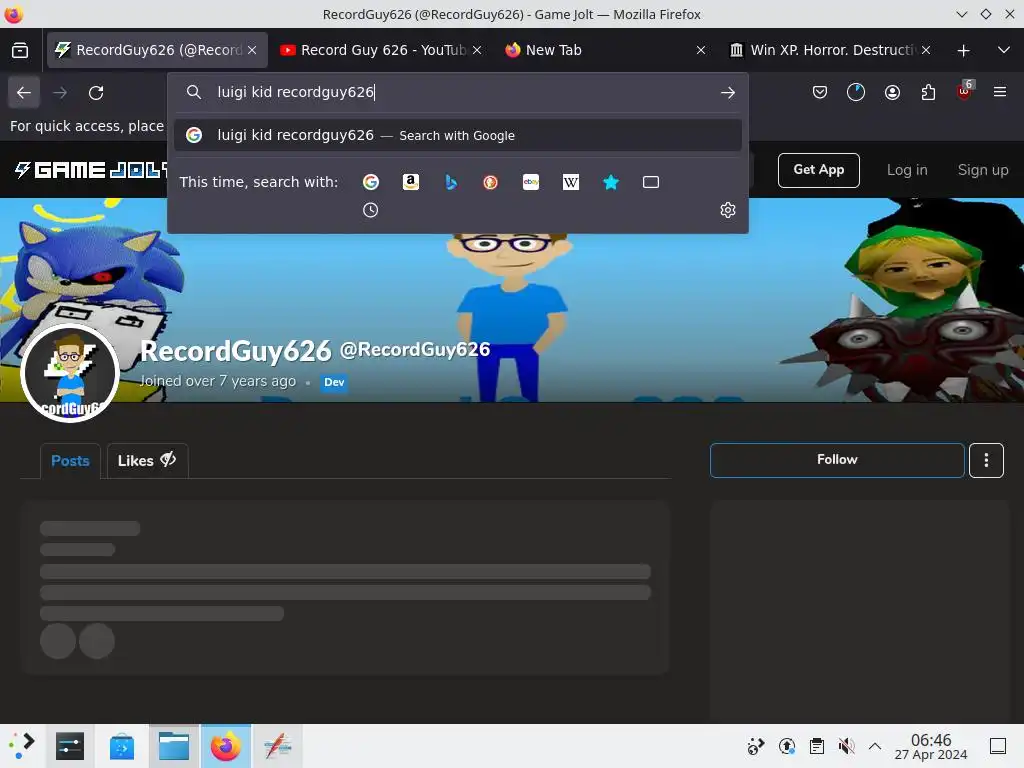Open the Posts tab
Screen dimensions: 1024x768
coord(71,461)
